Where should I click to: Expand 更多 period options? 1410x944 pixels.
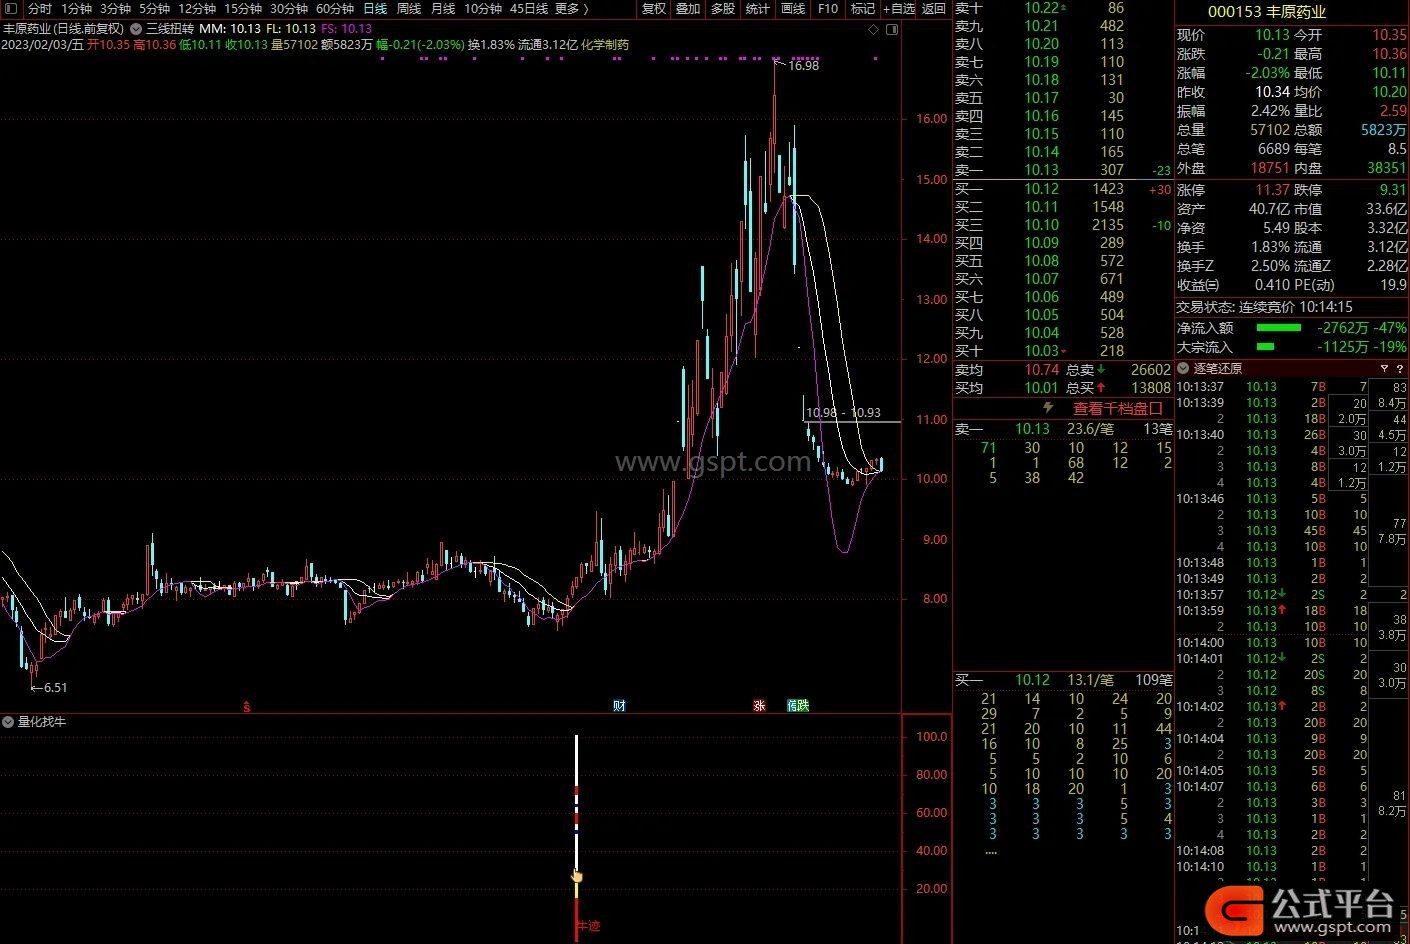pos(571,8)
